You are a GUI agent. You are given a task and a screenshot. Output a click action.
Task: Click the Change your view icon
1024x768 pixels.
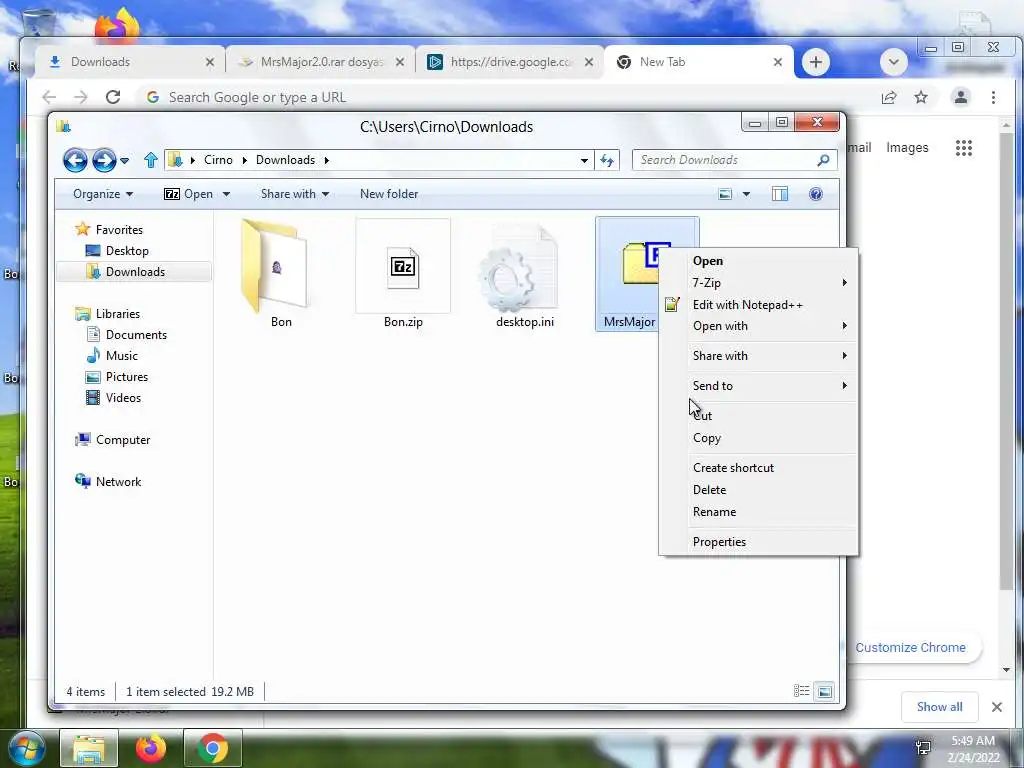click(x=725, y=194)
